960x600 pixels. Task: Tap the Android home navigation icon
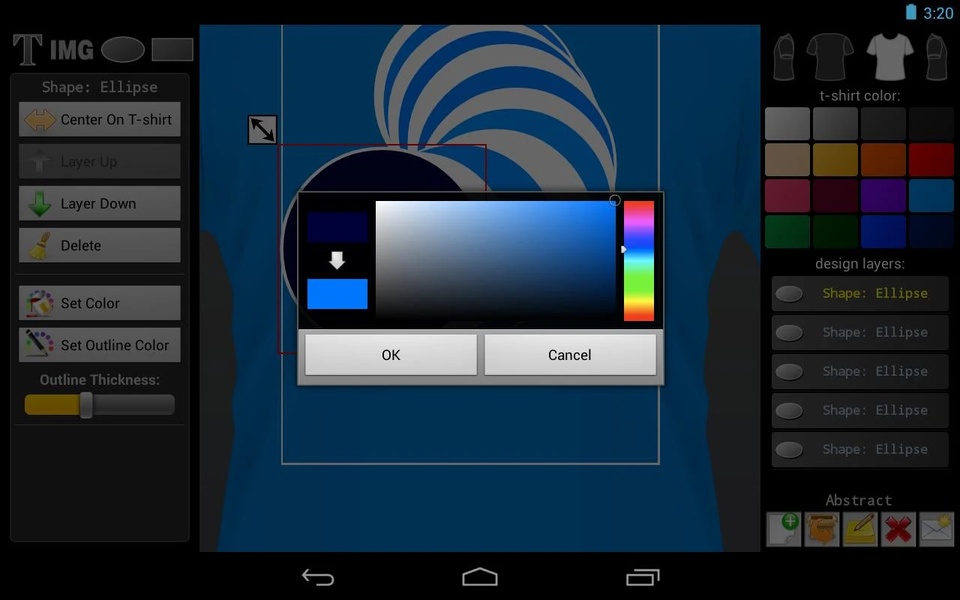coord(480,577)
